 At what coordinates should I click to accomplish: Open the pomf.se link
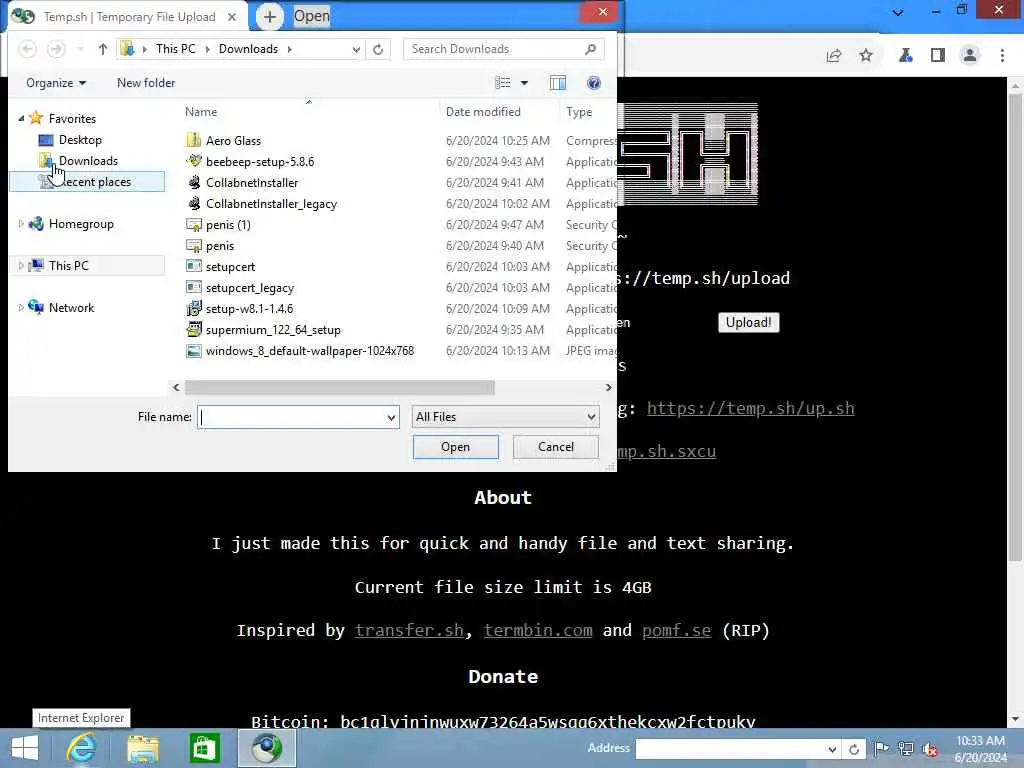point(677,630)
